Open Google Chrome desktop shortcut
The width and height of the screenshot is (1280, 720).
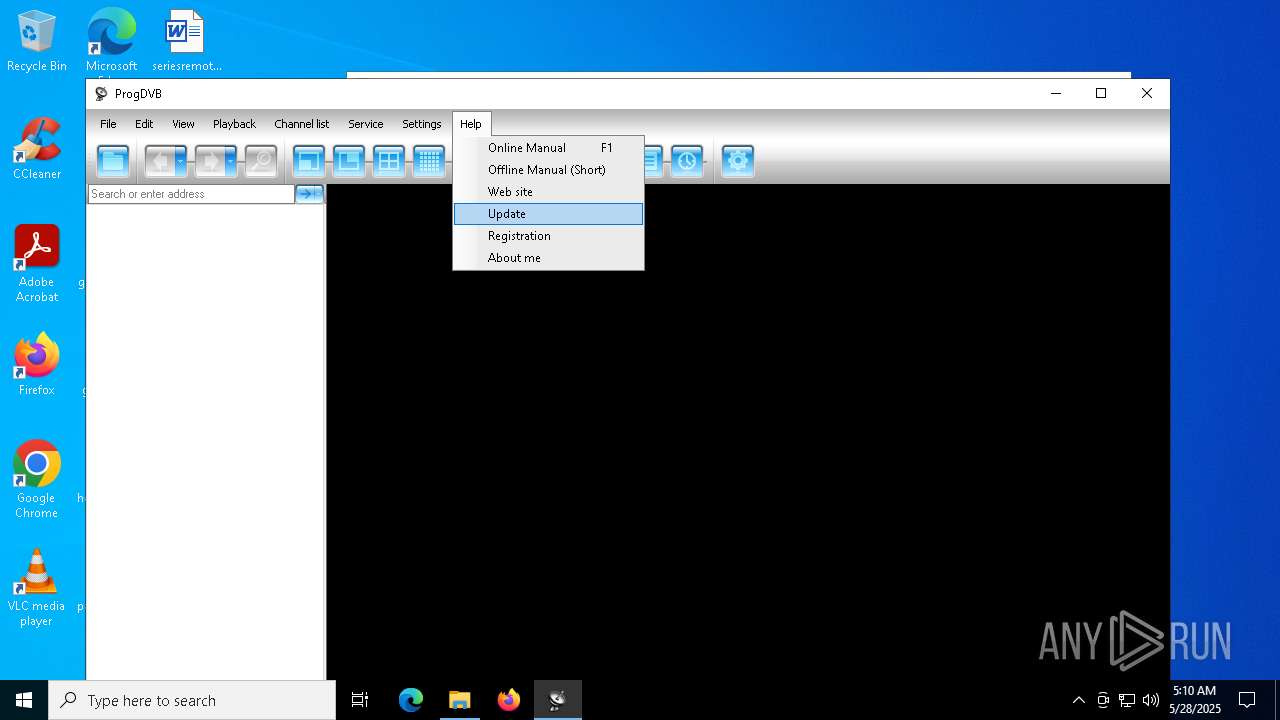pyautogui.click(x=37, y=480)
